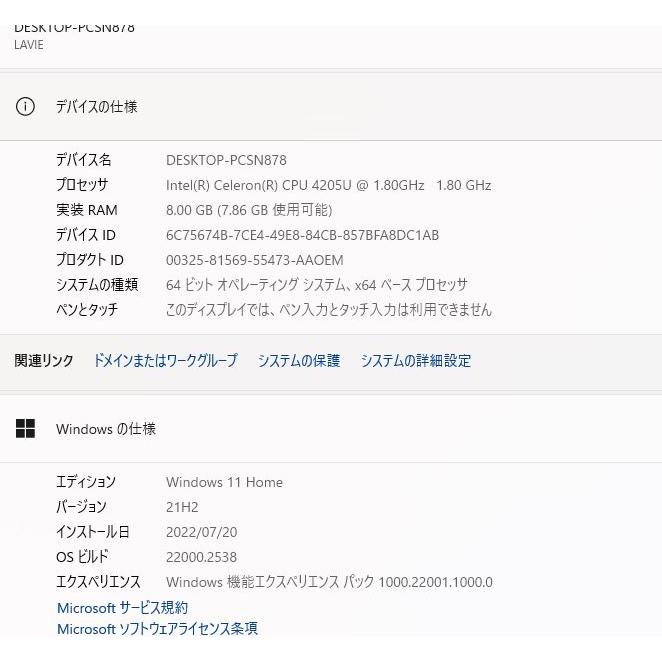
Task: Open the ドメインまたはワークグループ link
Action: [165, 361]
